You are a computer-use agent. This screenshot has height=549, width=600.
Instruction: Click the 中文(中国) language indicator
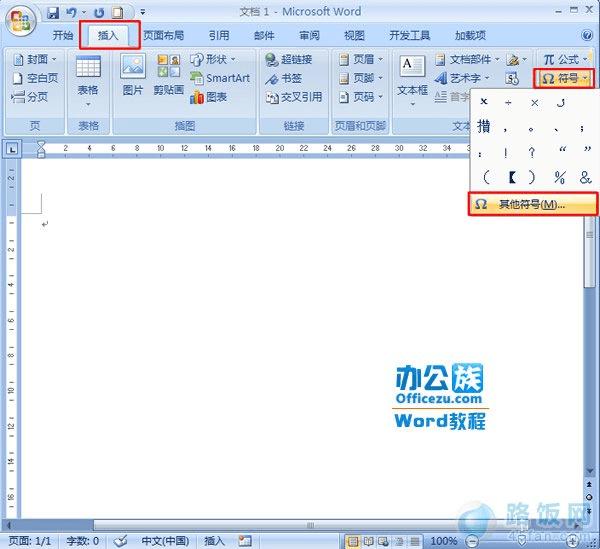[x=165, y=541]
